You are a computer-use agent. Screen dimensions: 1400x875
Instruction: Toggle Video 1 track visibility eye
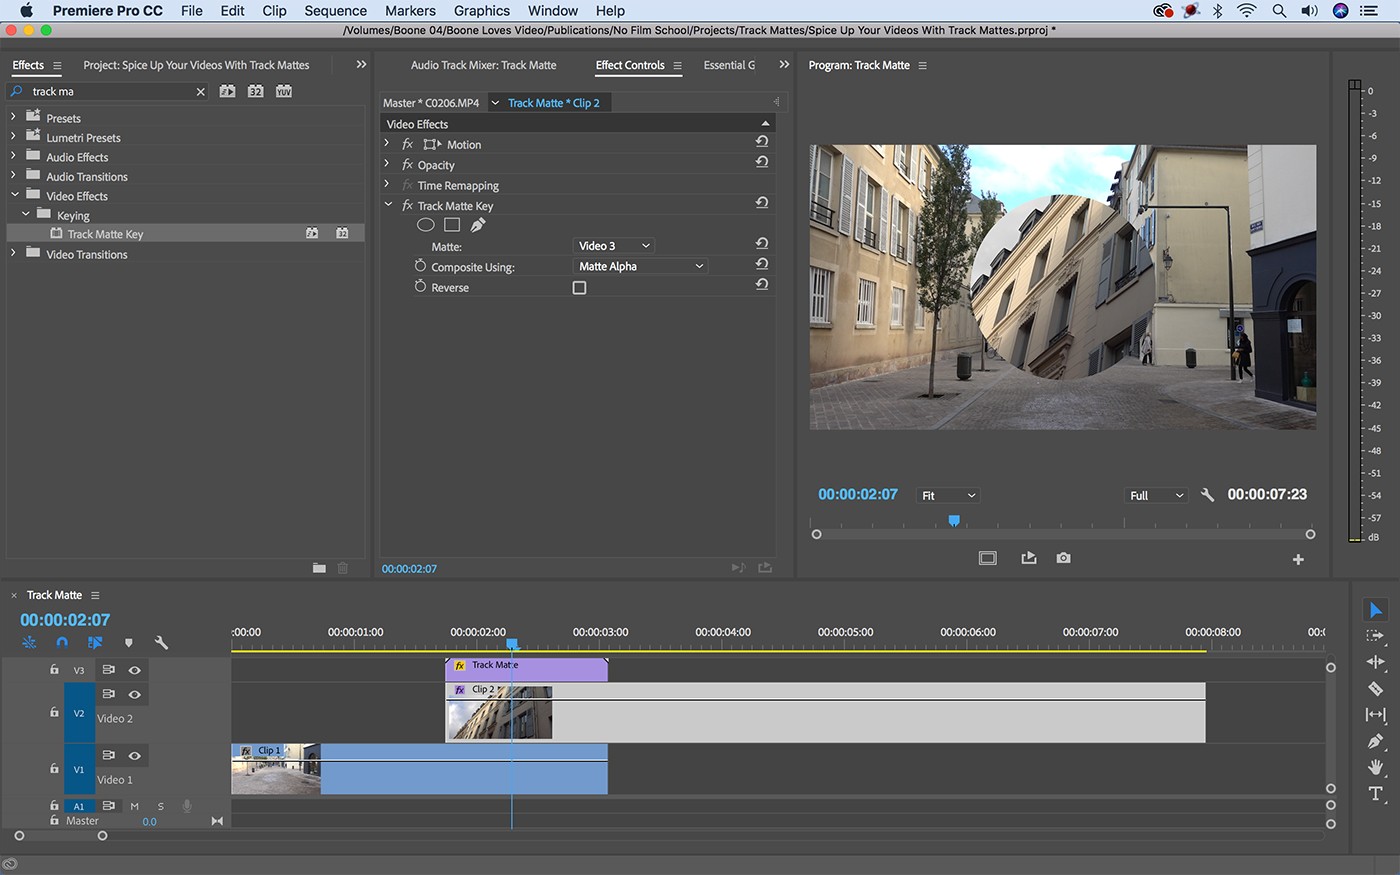[x=134, y=756]
